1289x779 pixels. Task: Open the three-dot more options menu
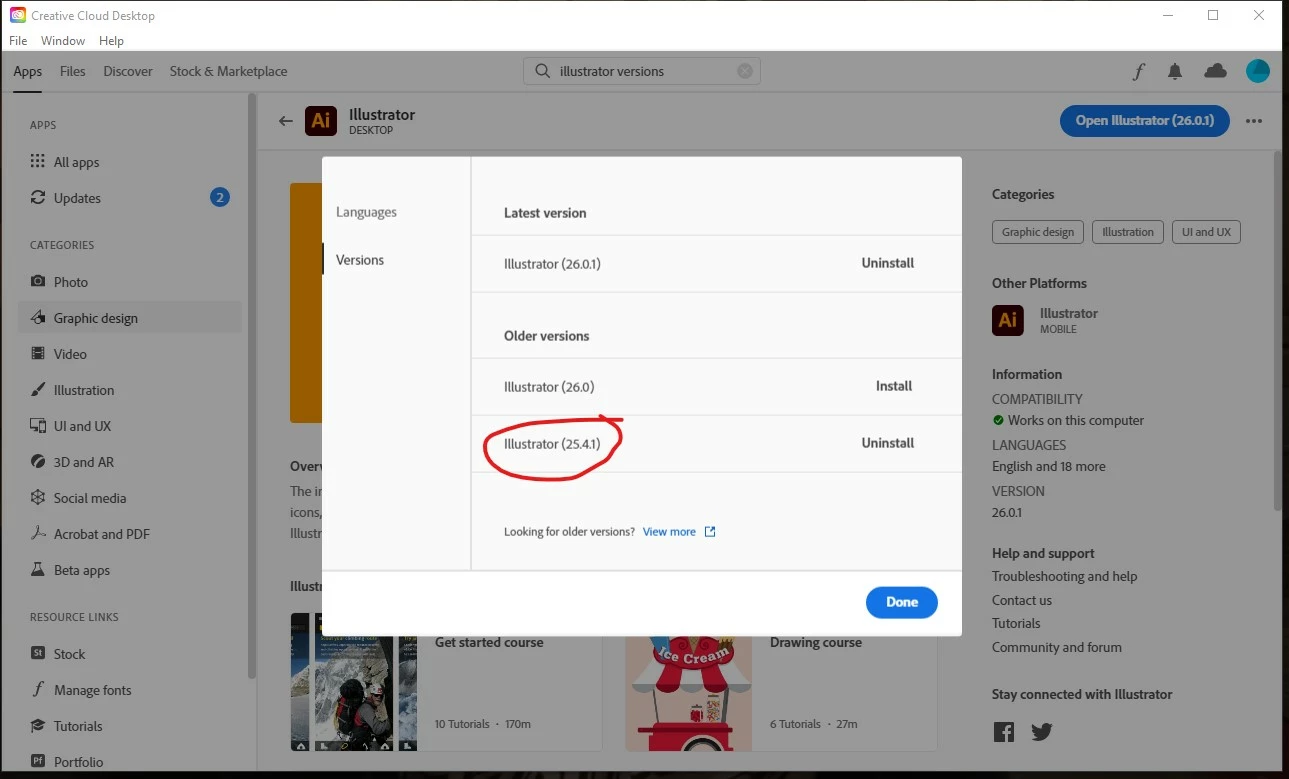pyautogui.click(x=1254, y=121)
